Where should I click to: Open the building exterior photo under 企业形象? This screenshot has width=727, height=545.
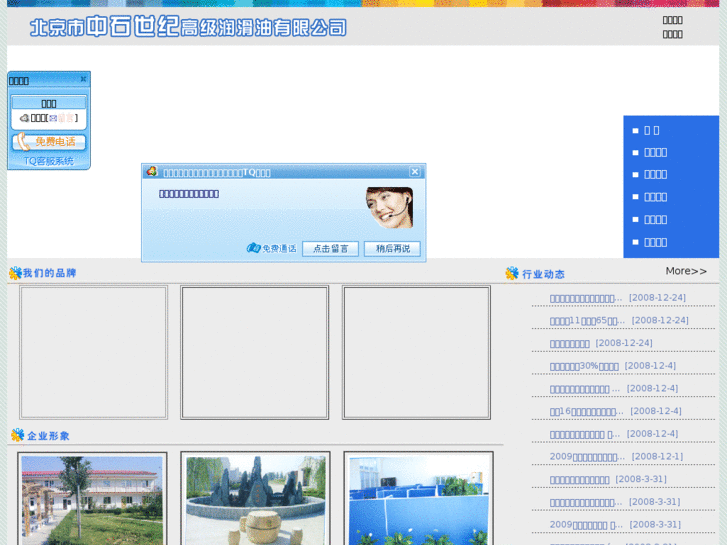tap(92, 499)
